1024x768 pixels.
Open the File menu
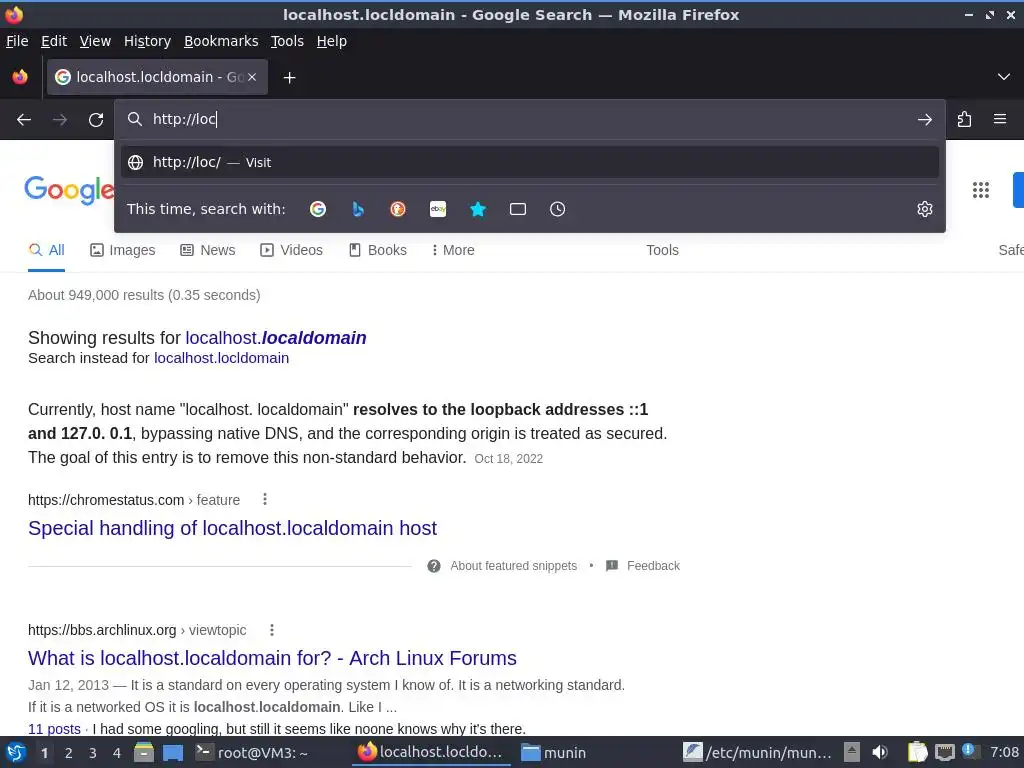[x=17, y=41]
